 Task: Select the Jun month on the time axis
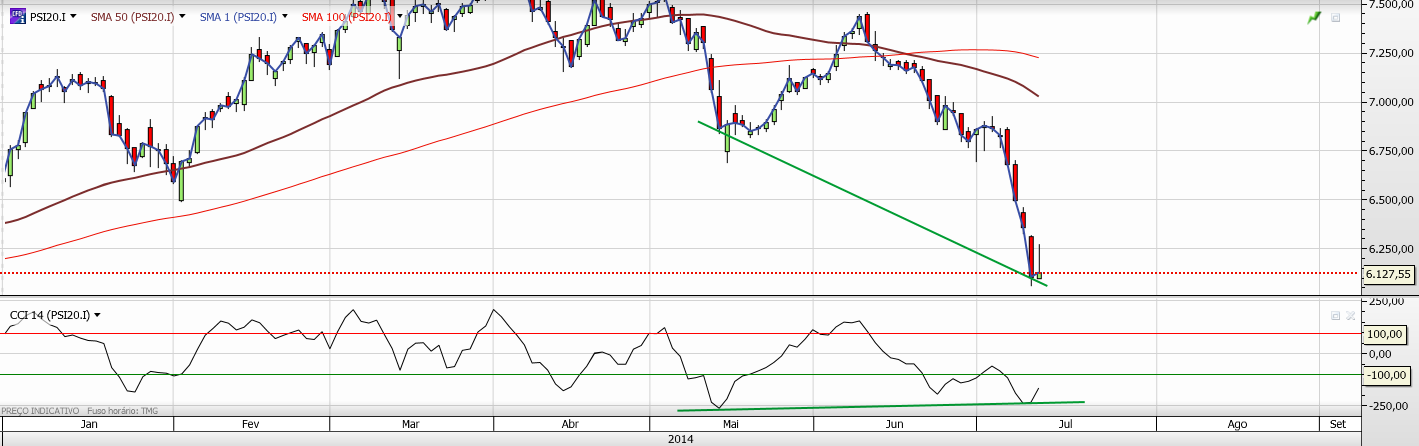point(895,424)
